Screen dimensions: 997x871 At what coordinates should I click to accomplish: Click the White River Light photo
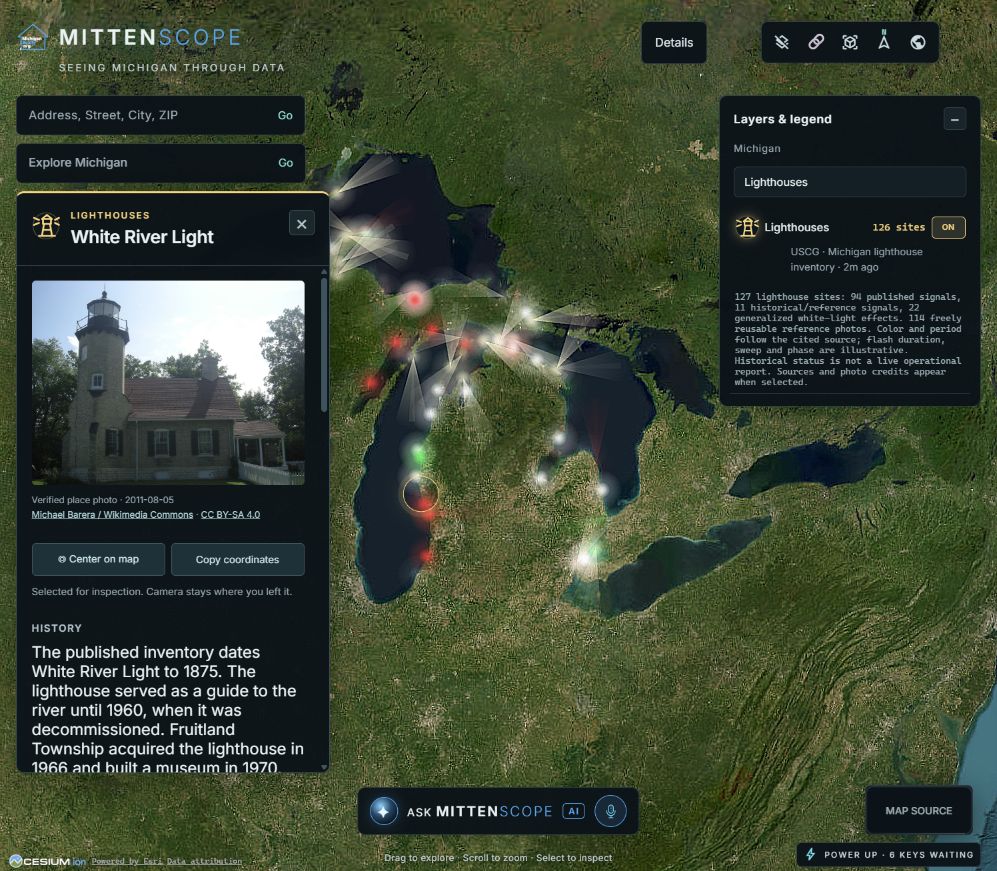(x=168, y=383)
